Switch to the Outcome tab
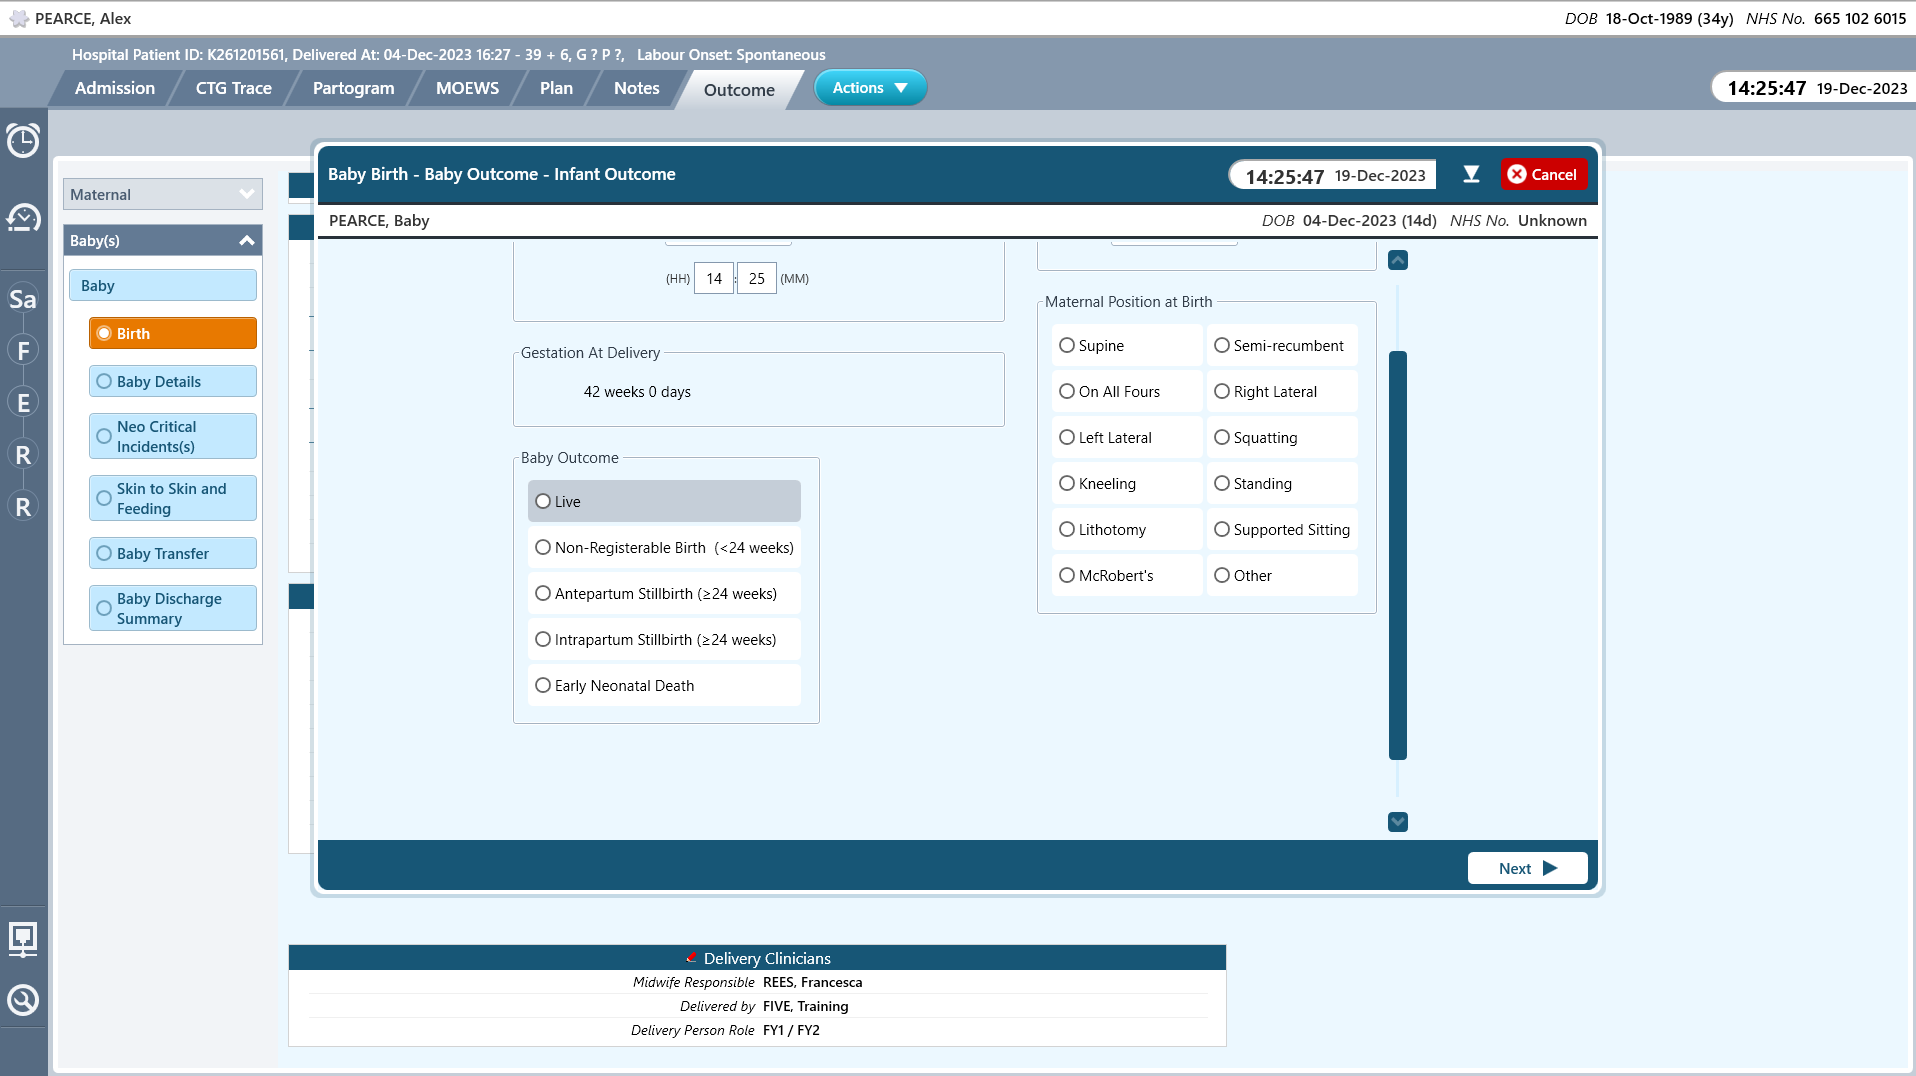 pyautogui.click(x=739, y=89)
